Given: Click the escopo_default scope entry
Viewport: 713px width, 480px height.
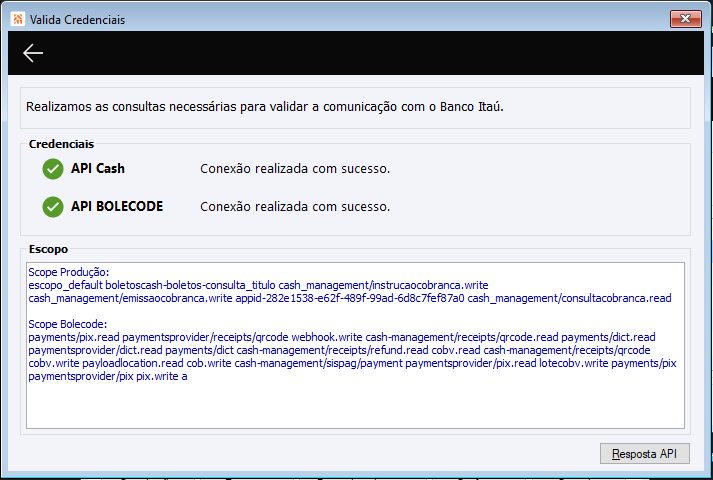Looking at the screenshot, I should click(65, 285).
